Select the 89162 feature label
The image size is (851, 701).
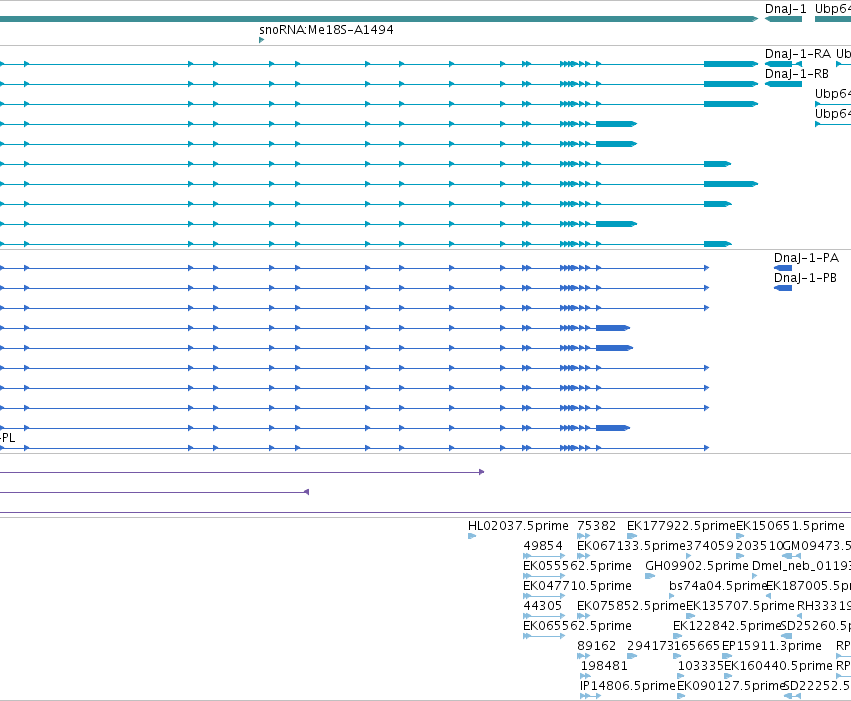pyautogui.click(x=596, y=646)
